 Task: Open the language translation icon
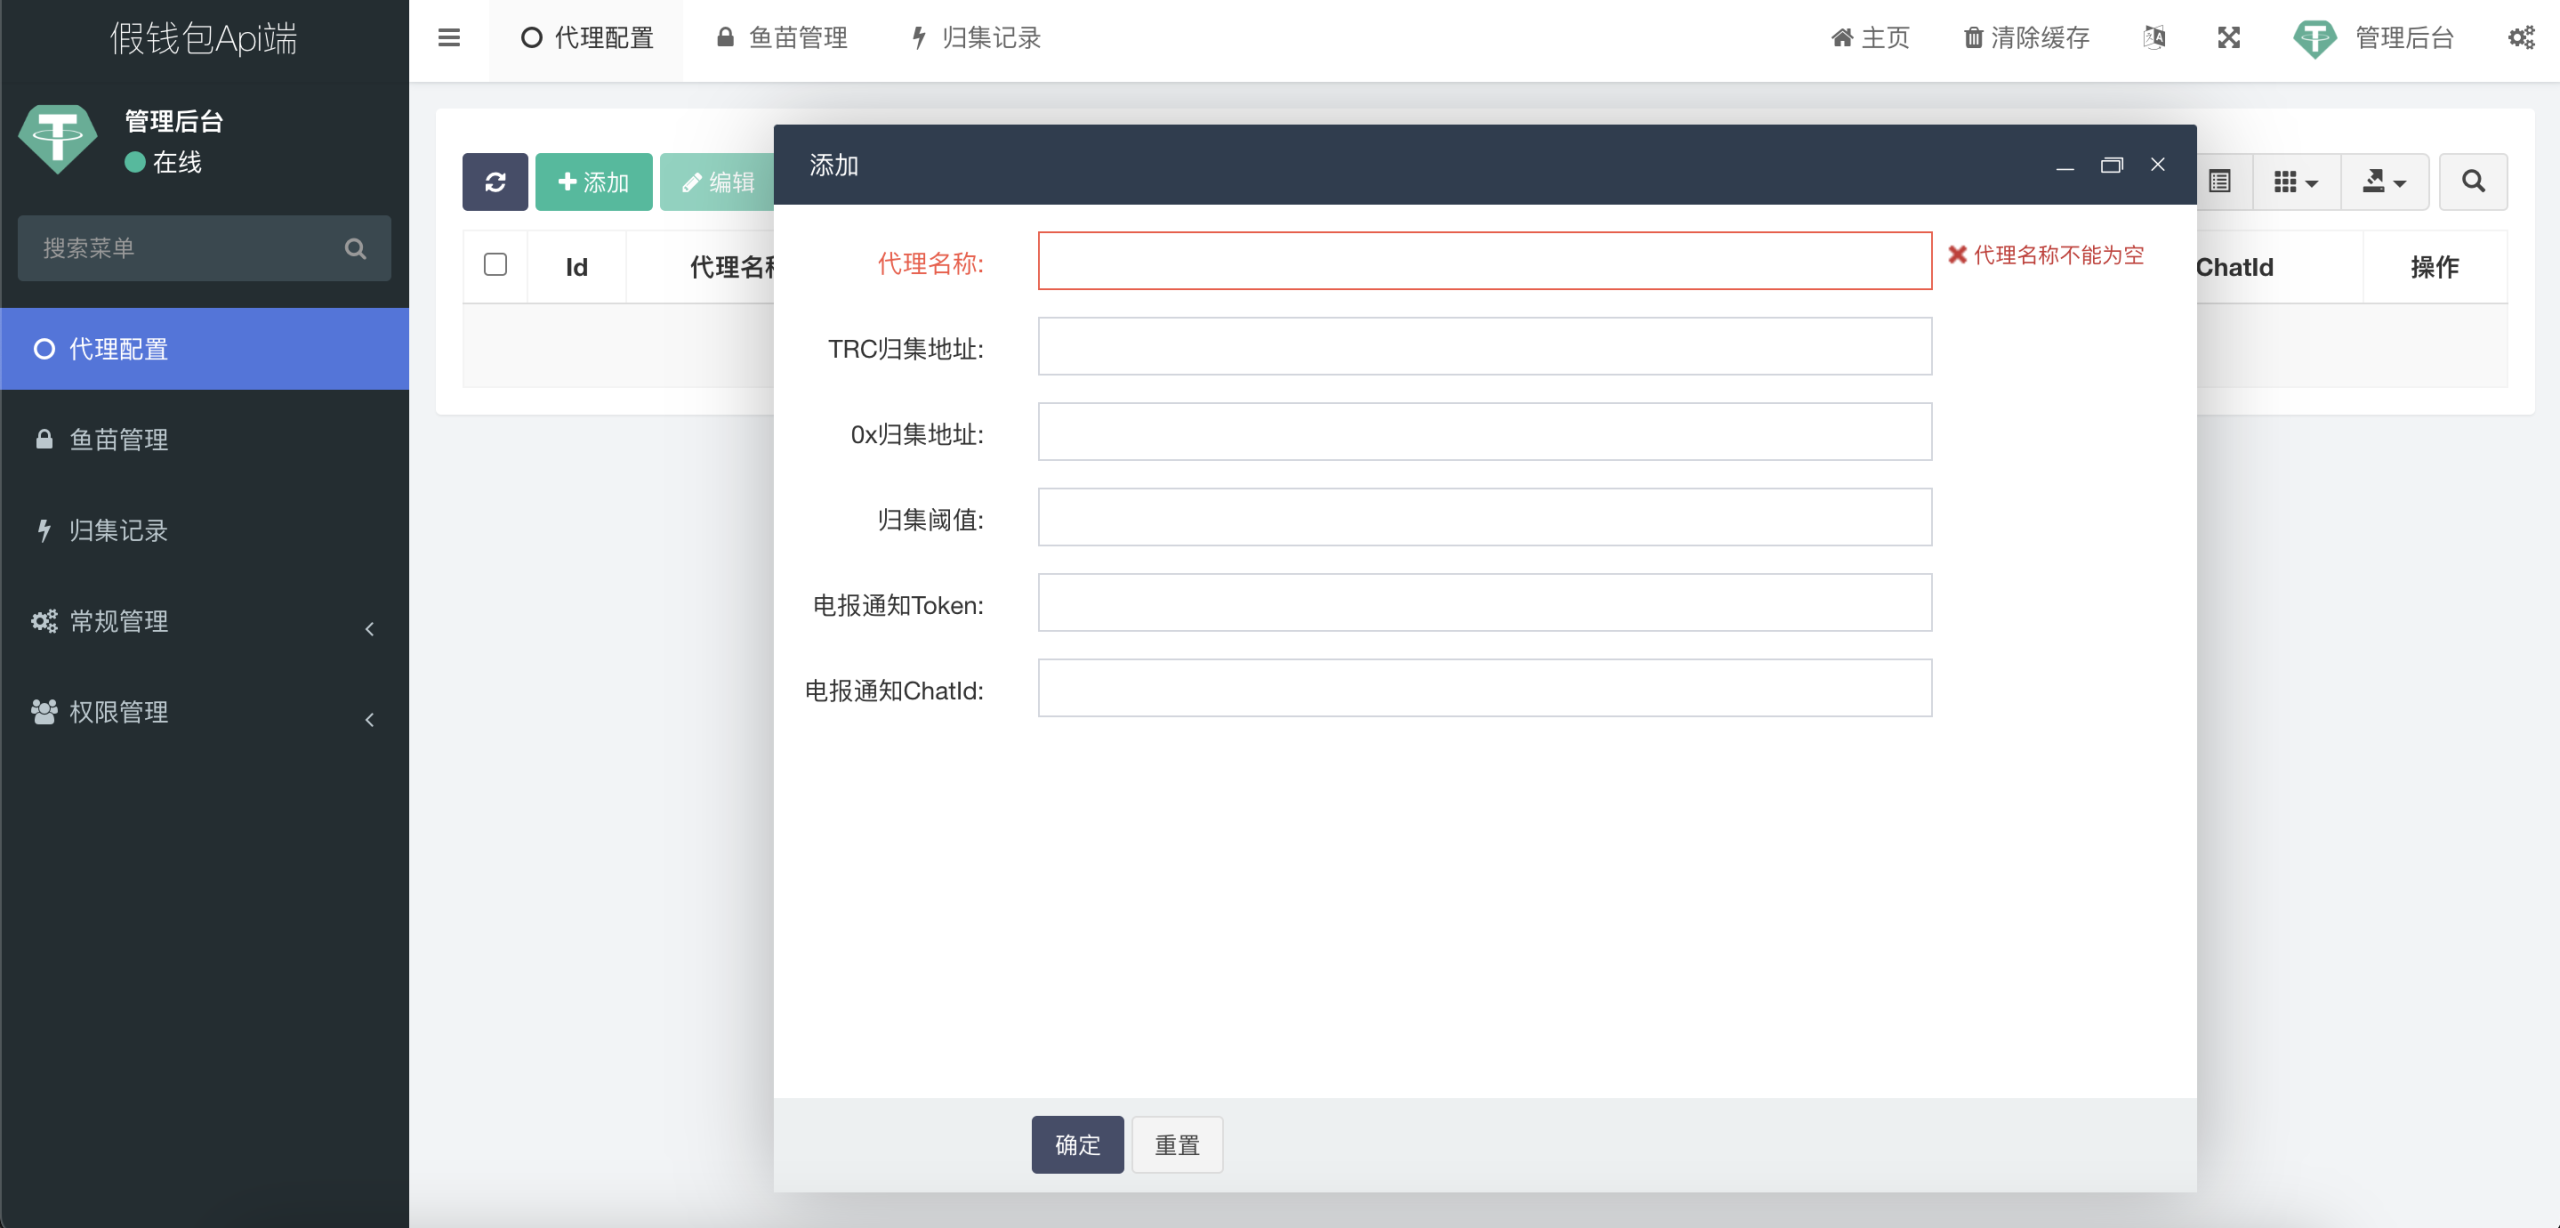(x=2154, y=38)
